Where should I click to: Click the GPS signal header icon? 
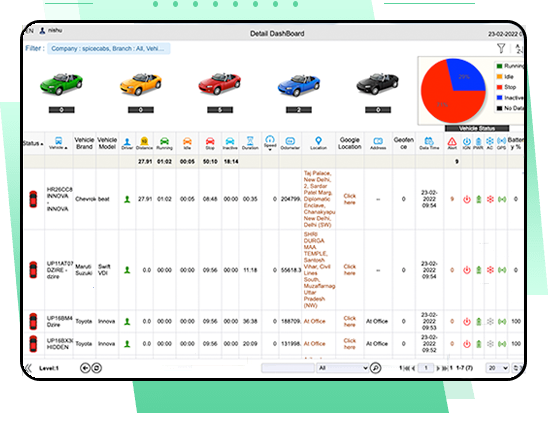(x=502, y=141)
